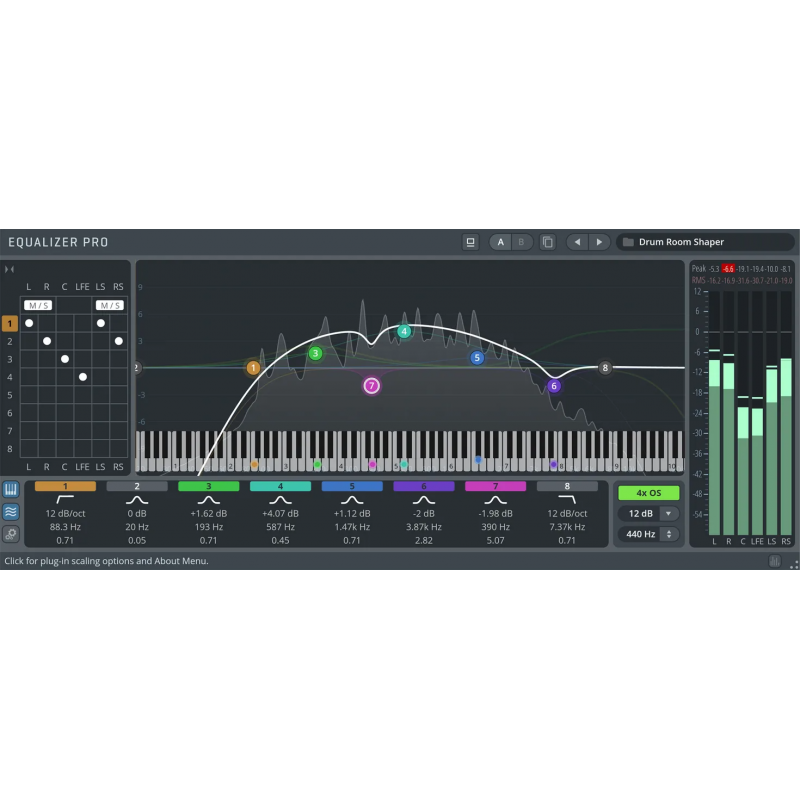Toggle row 1 routing for LS channel
The image size is (800, 800).
[101, 323]
